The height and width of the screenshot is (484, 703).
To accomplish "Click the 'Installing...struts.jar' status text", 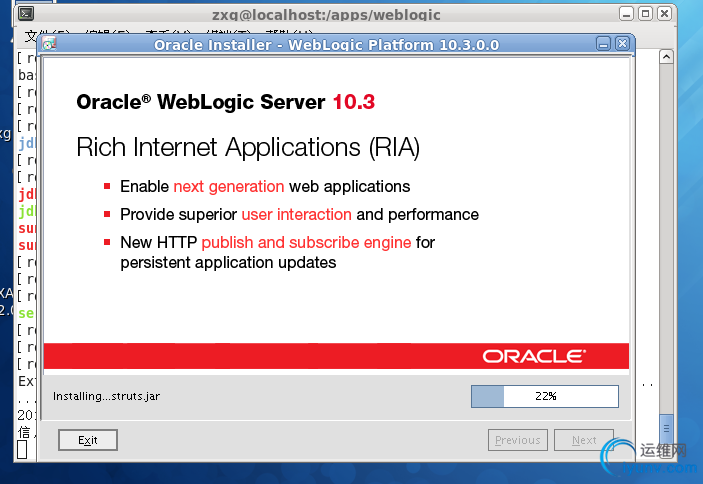I will (x=107, y=396).
